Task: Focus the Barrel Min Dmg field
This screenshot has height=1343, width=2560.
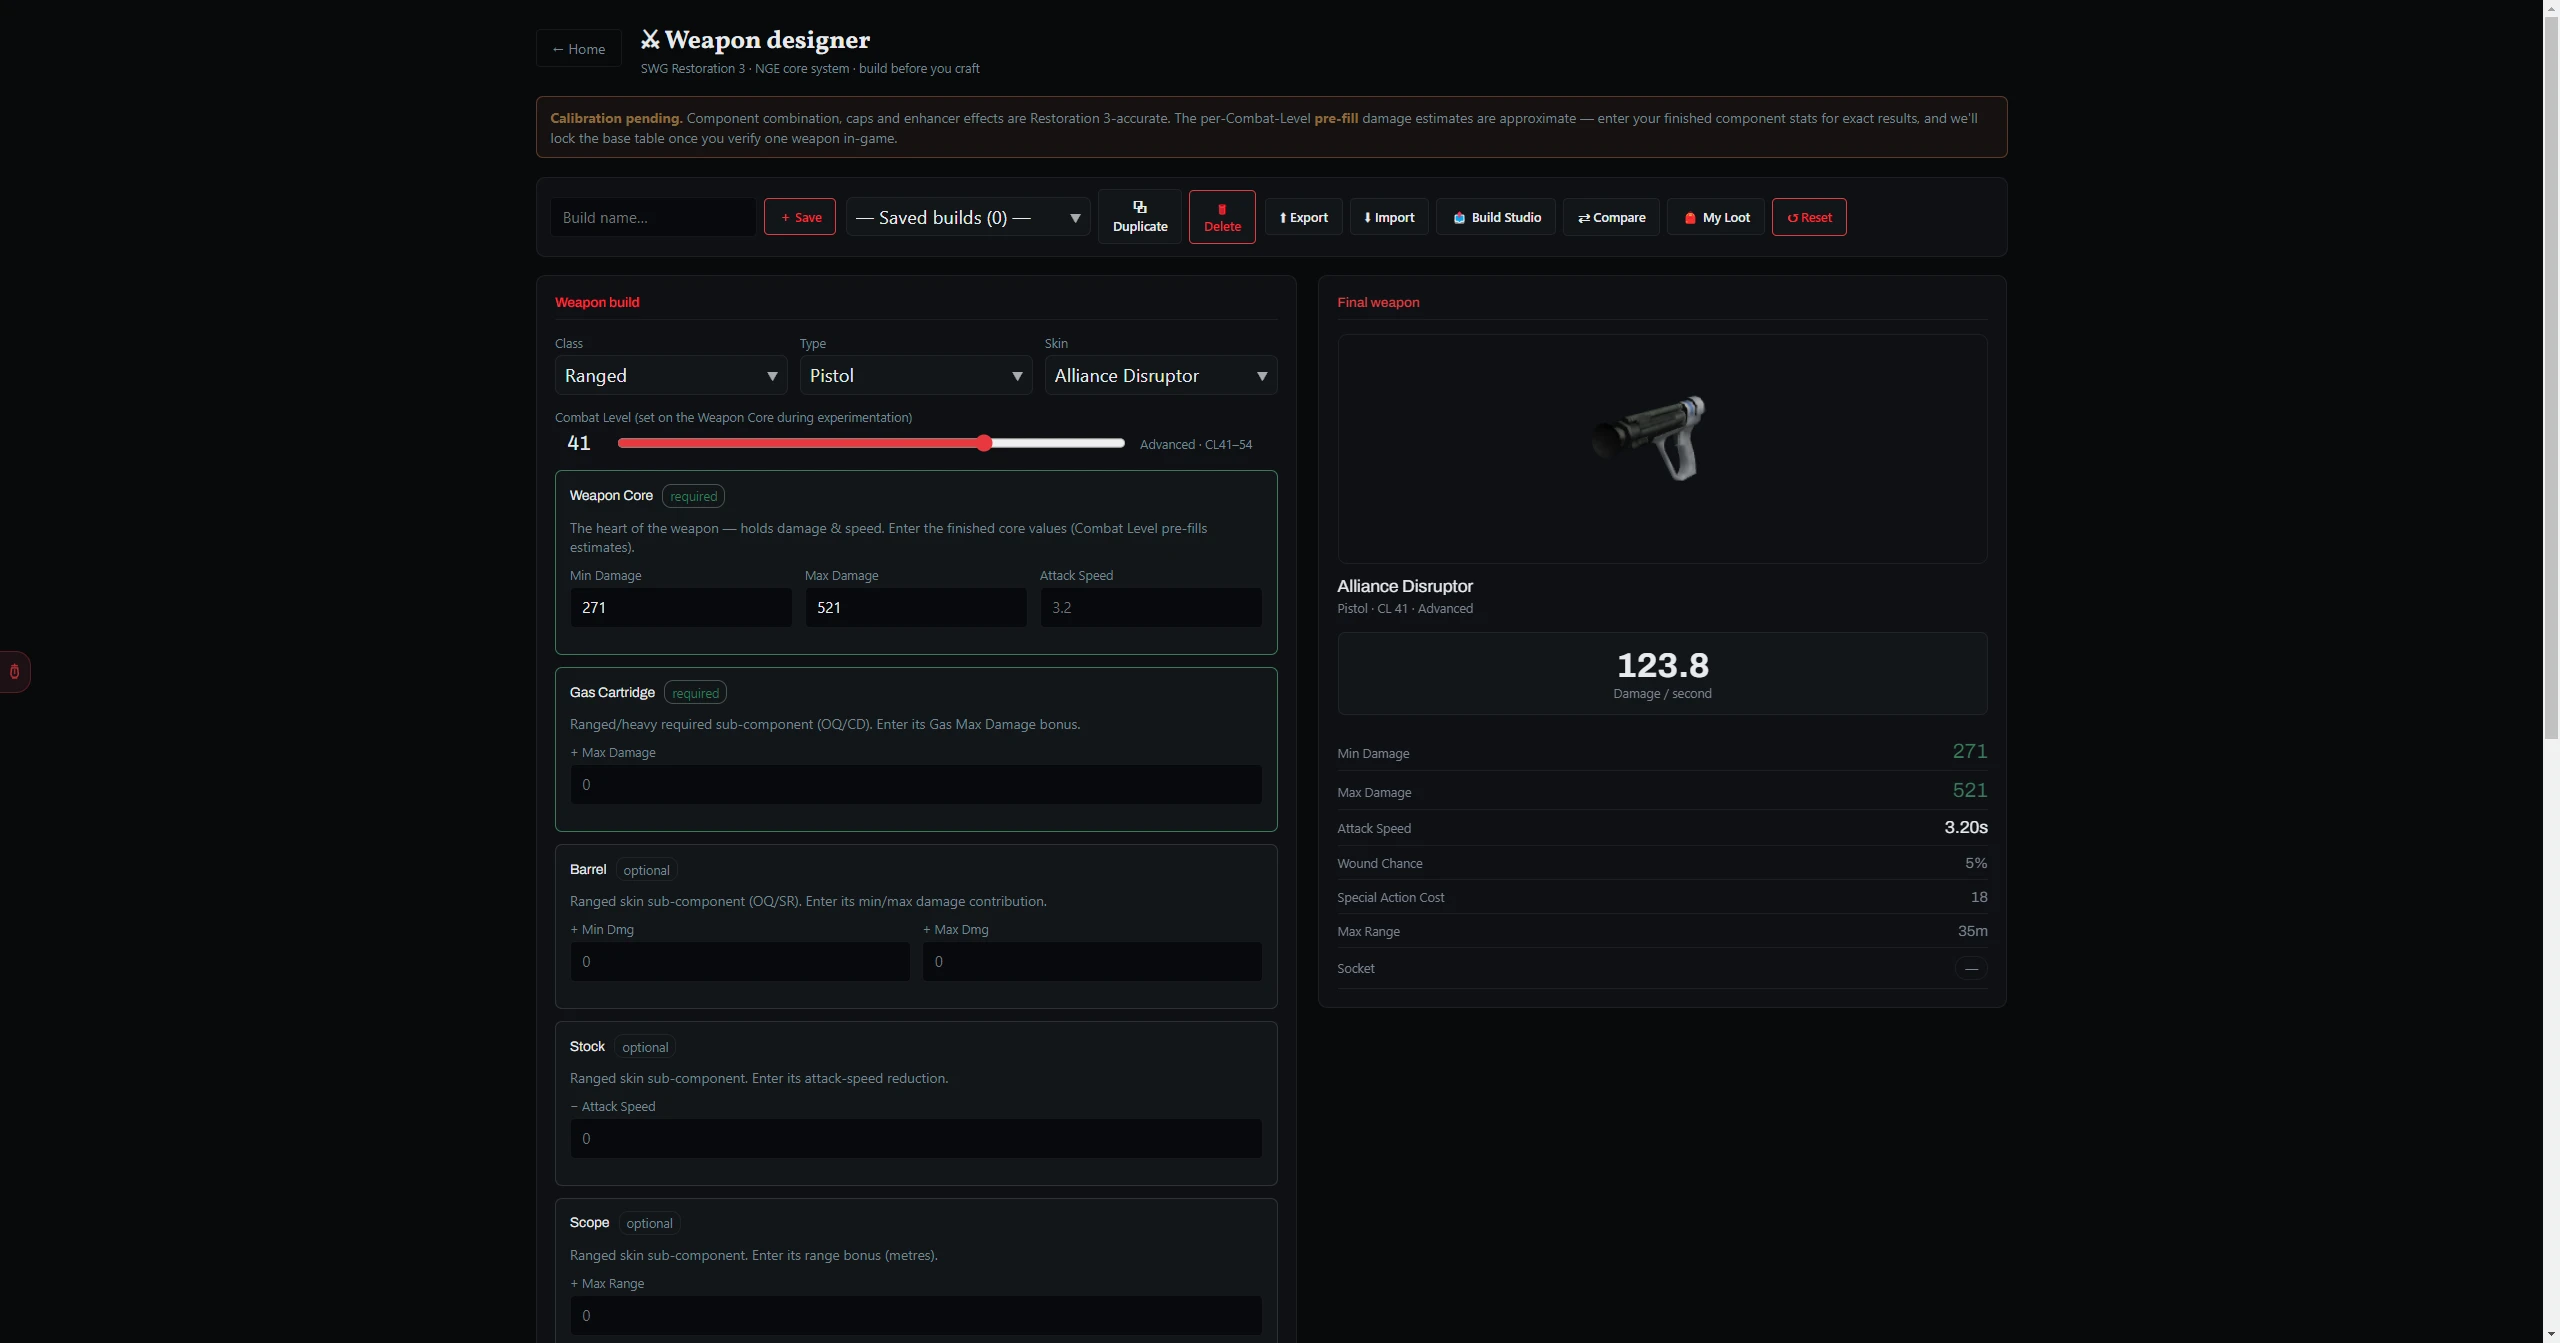Action: coord(740,962)
